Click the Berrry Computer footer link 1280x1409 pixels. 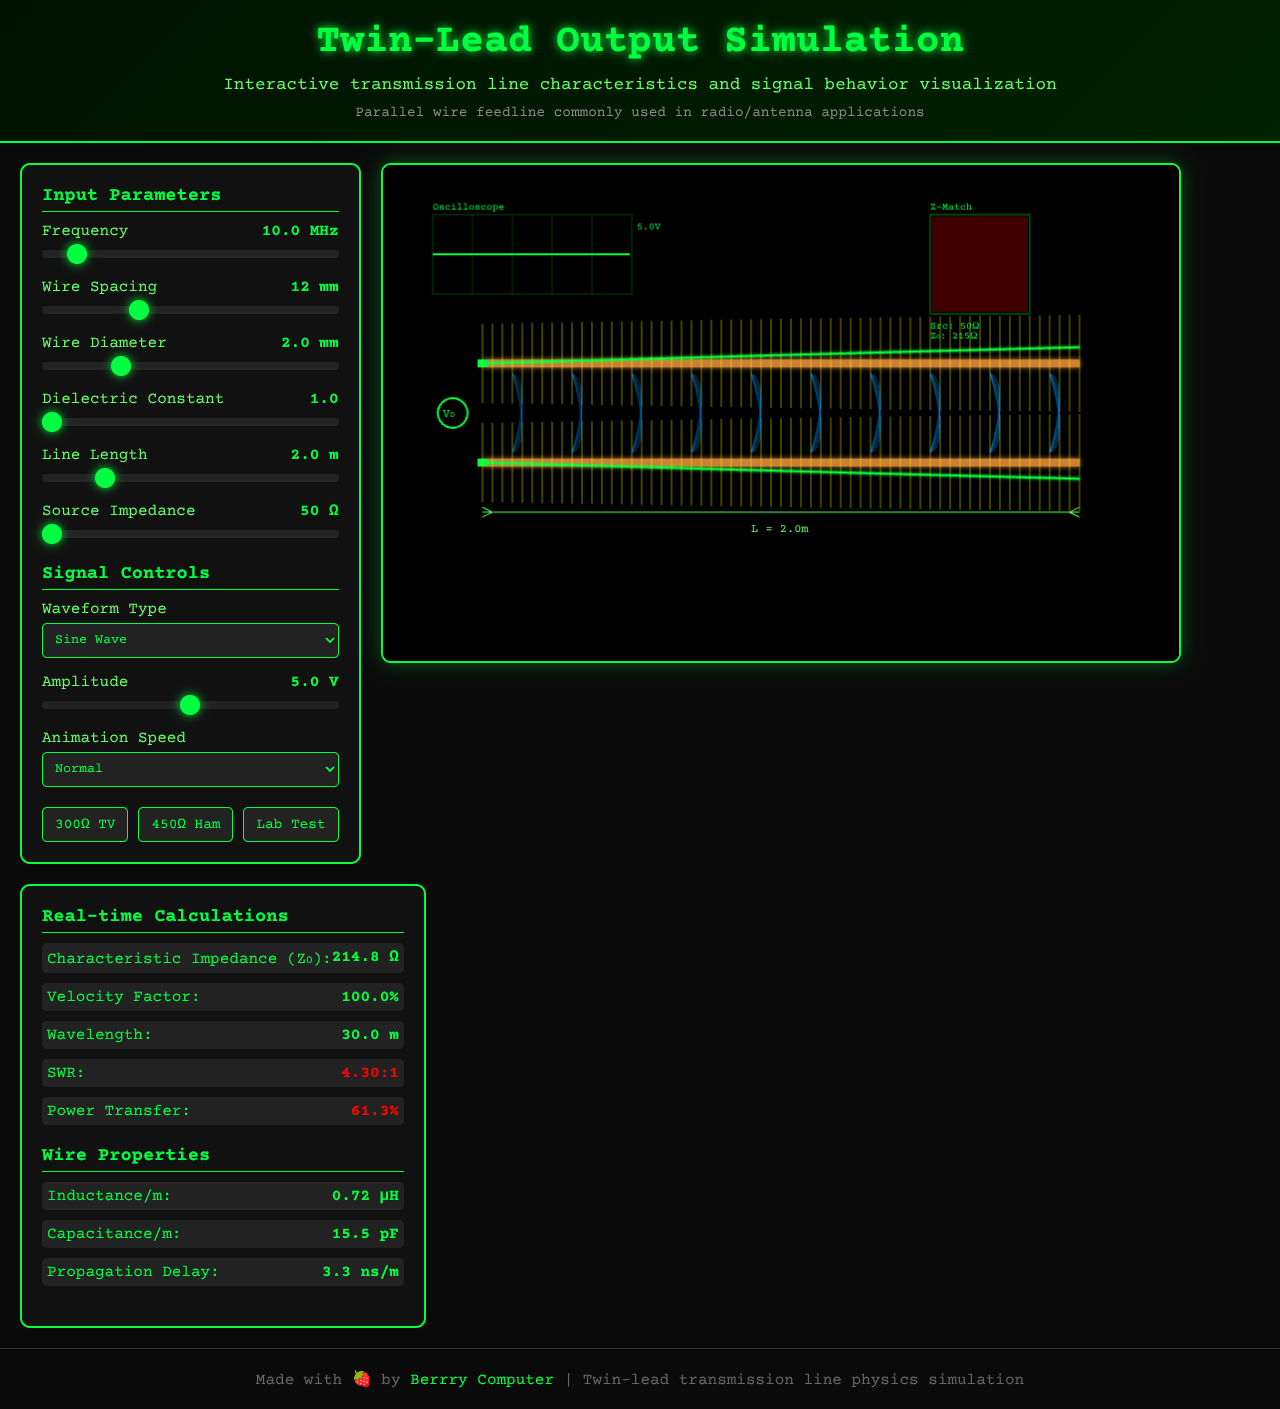click(x=483, y=1379)
